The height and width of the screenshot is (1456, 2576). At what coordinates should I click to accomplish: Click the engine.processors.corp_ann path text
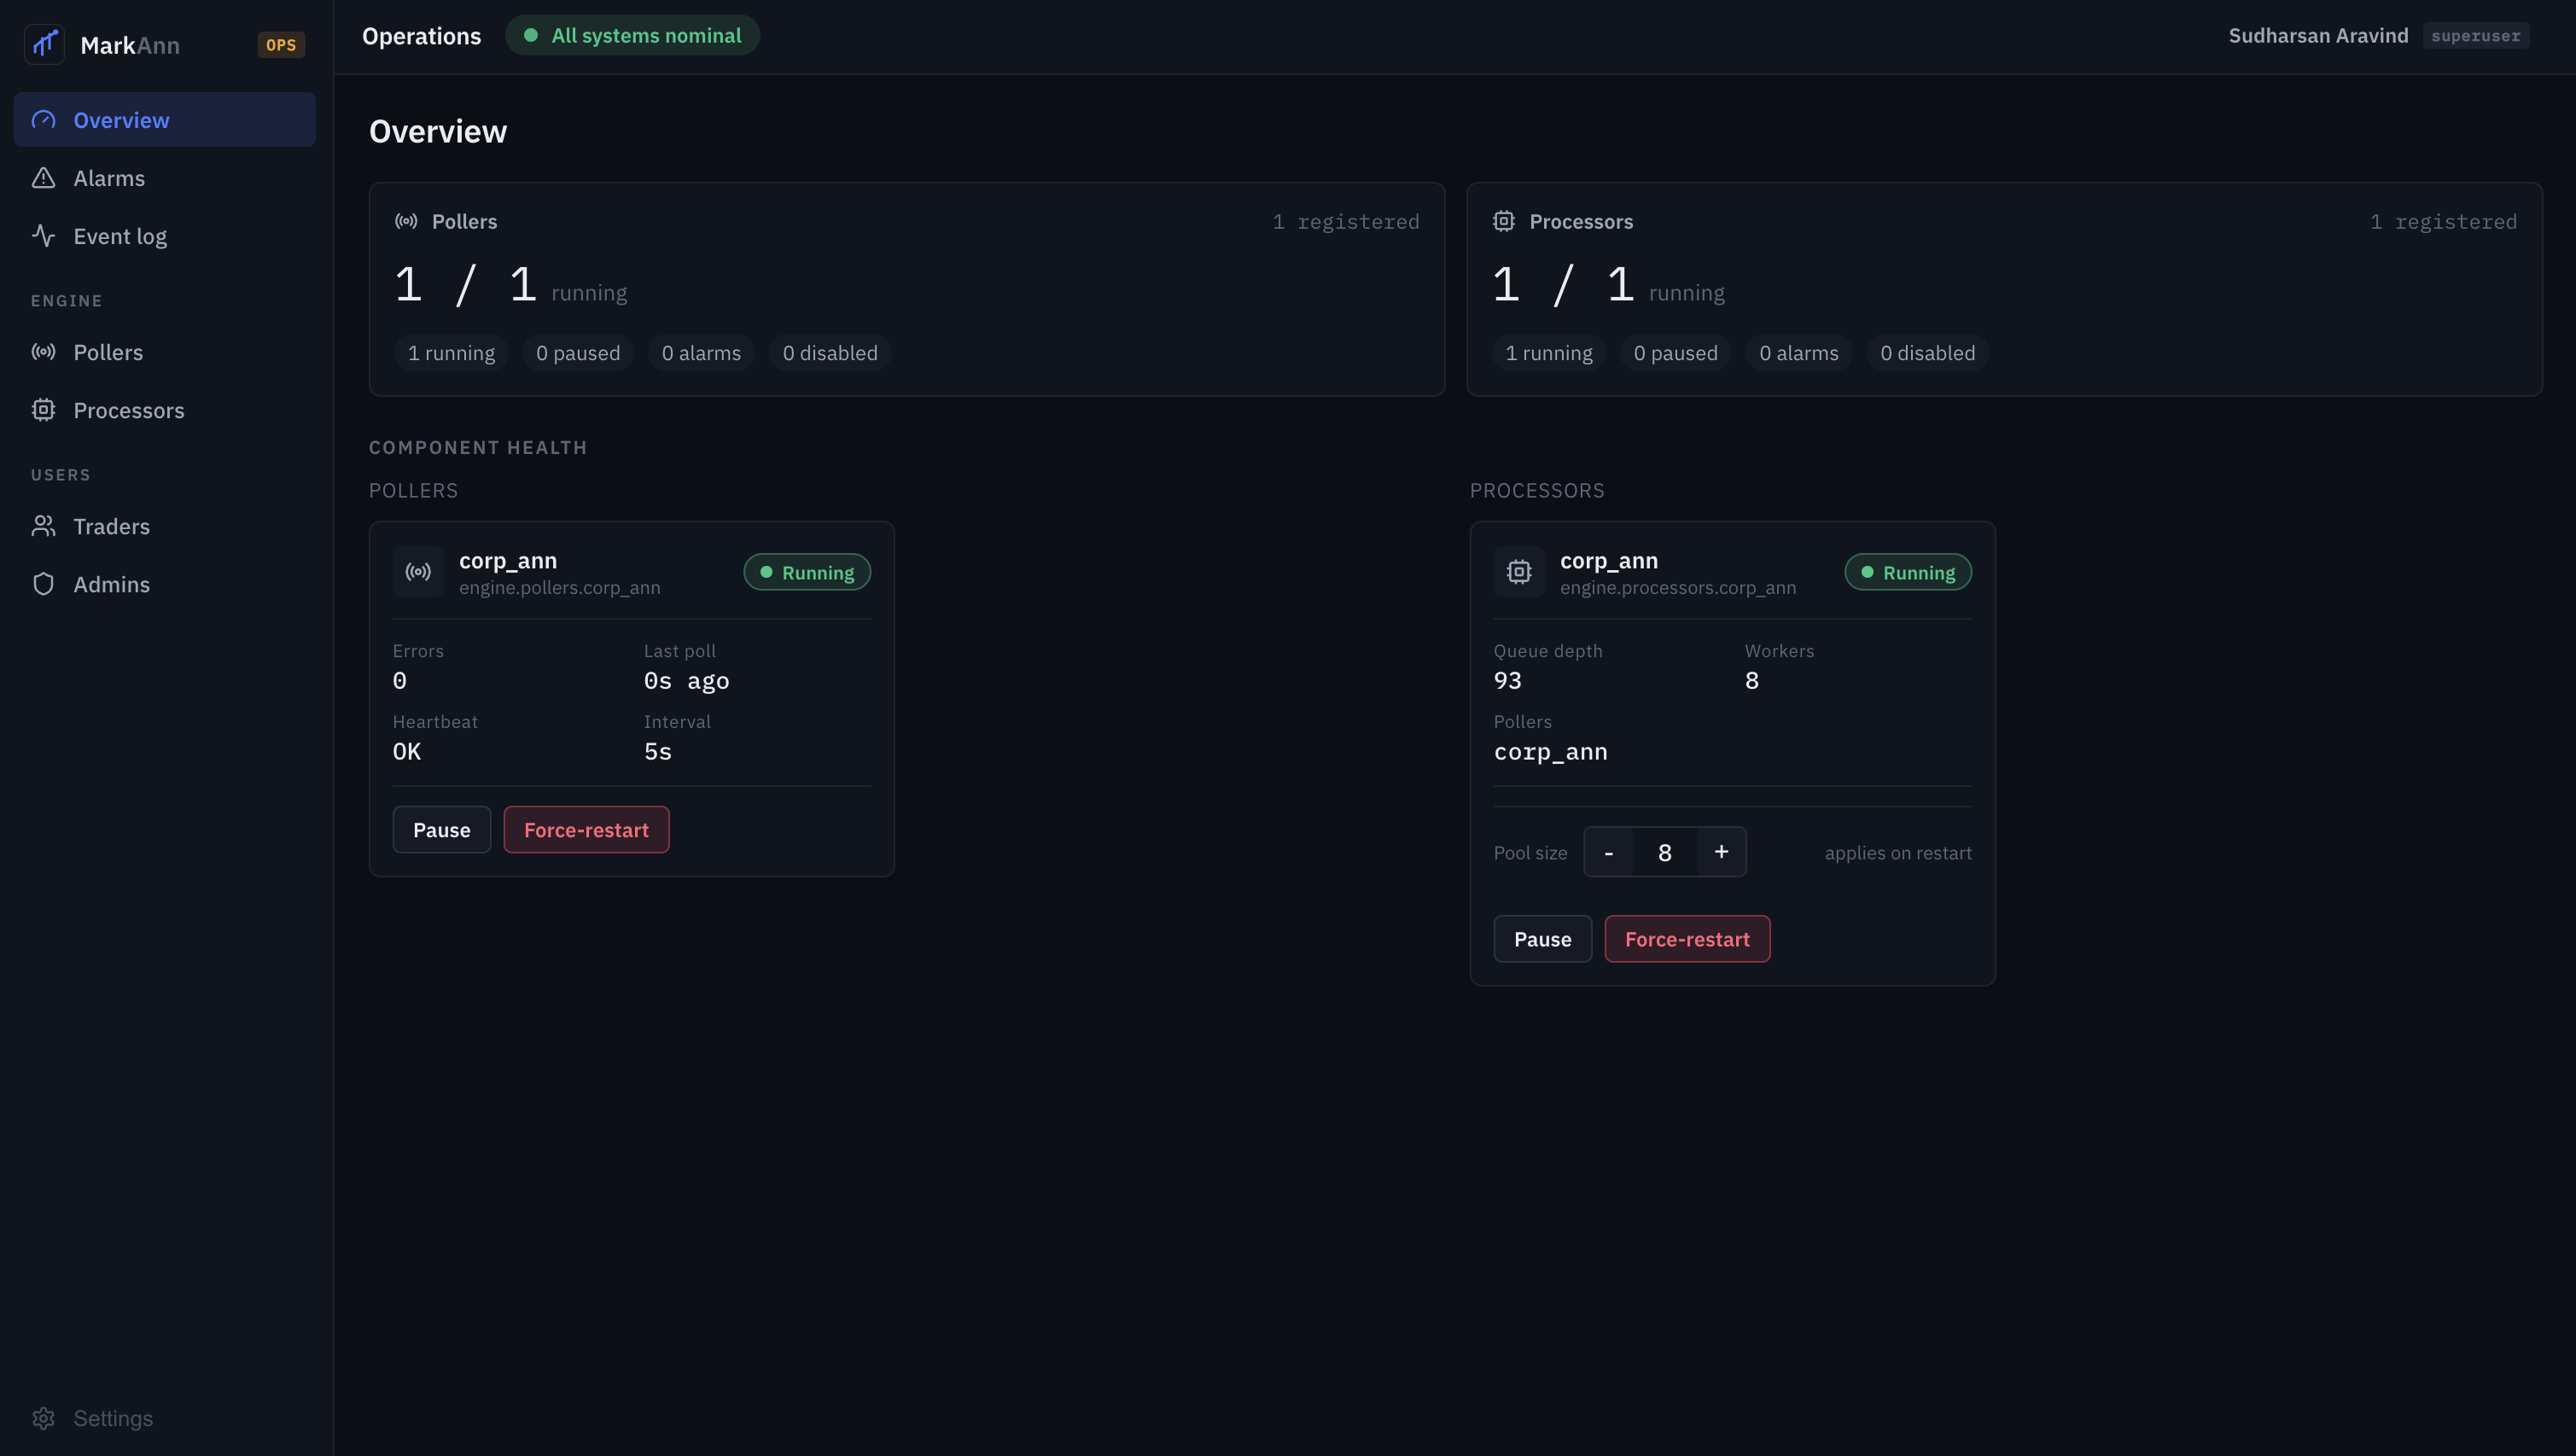1678,588
